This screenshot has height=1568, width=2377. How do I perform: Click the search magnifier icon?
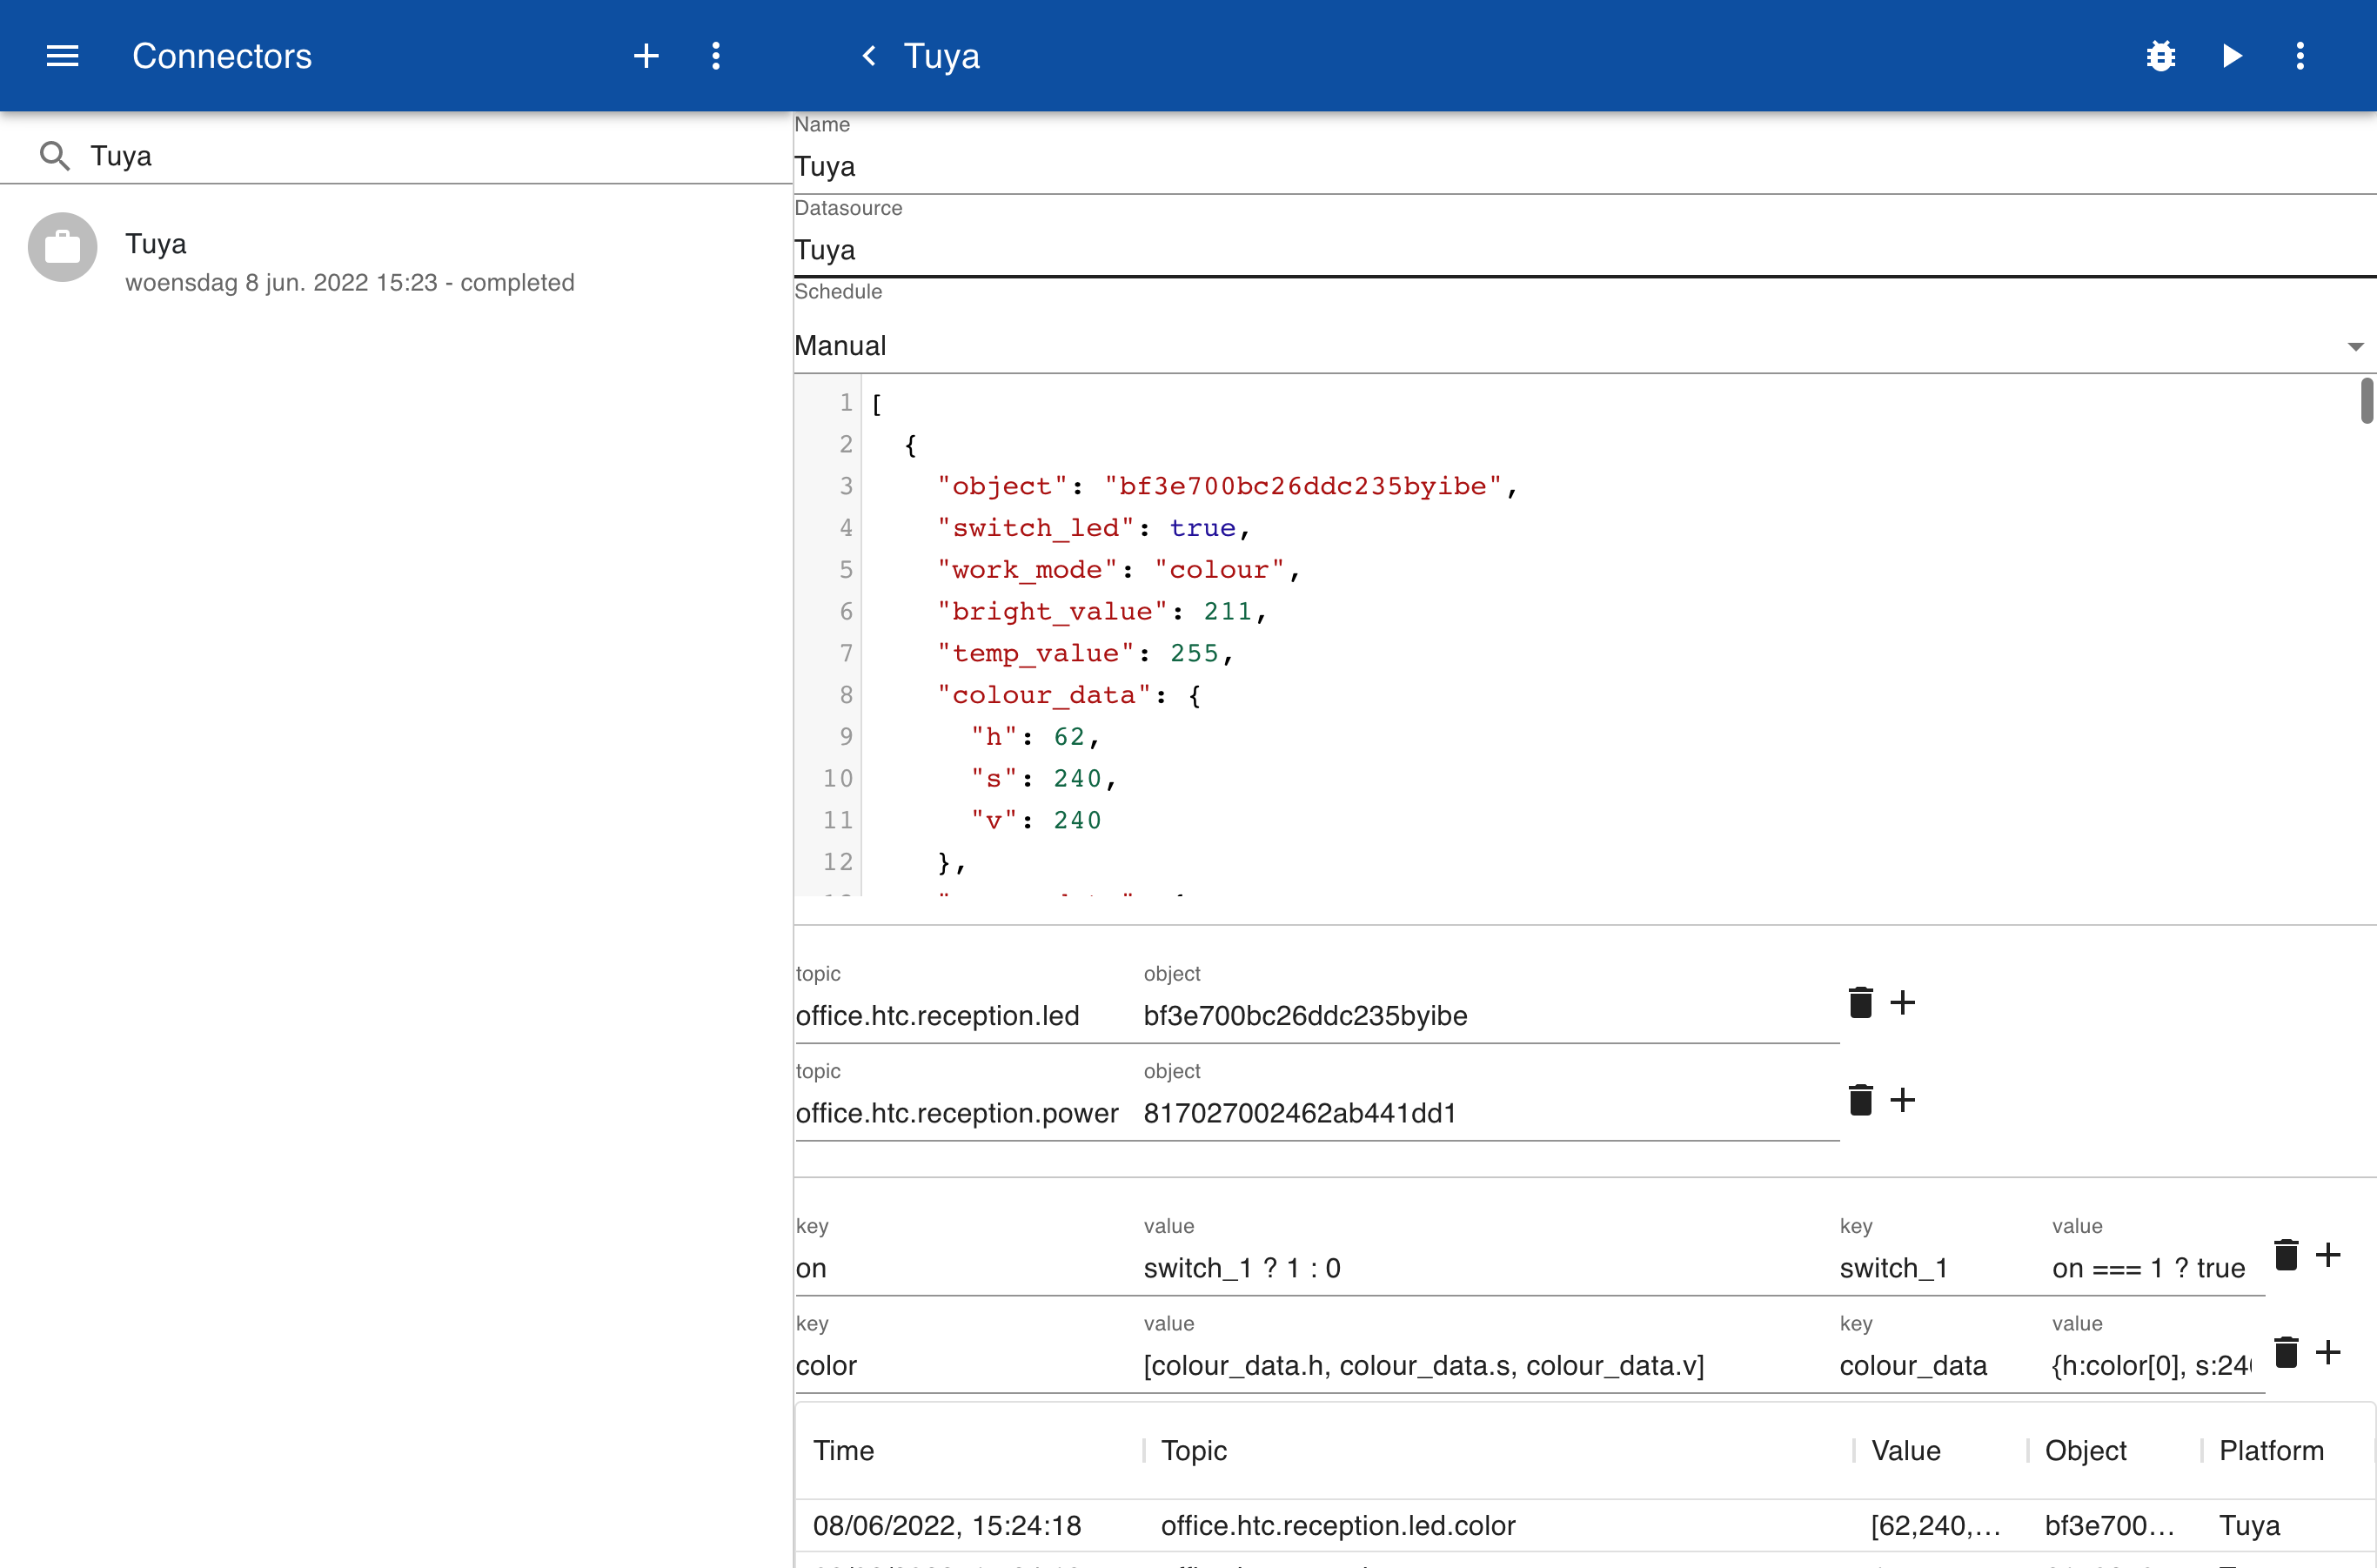[x=54, y=156]
